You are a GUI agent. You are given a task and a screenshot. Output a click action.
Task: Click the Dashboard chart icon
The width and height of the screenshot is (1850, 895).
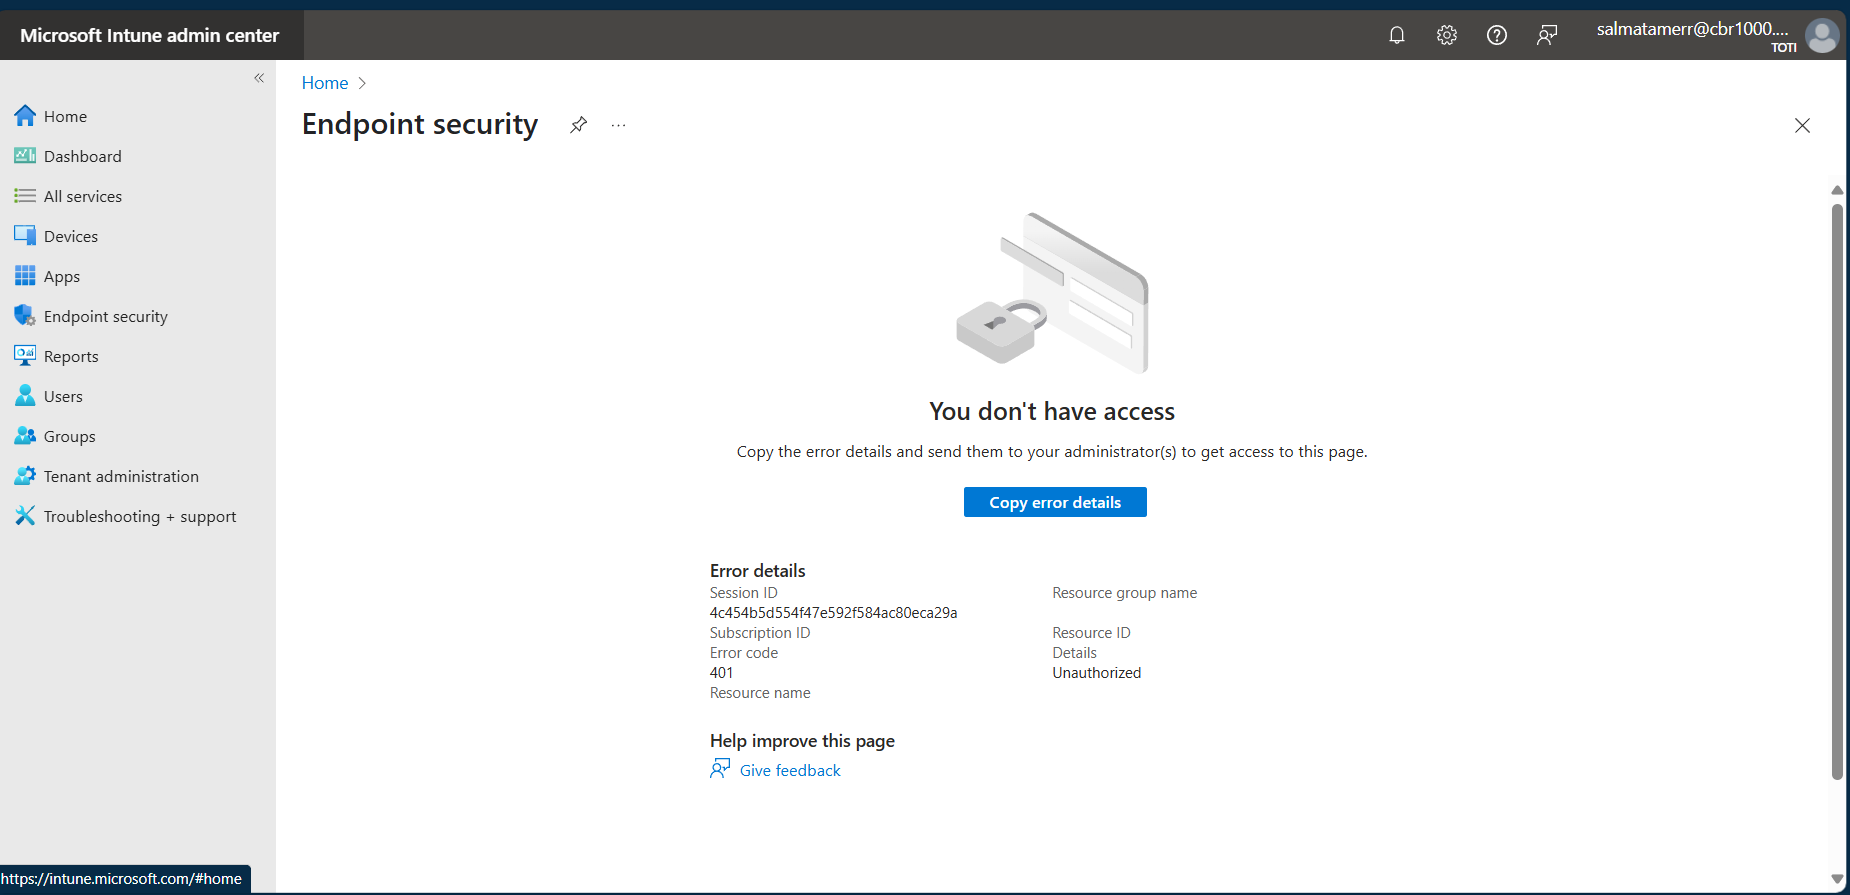tap(25, 156)
